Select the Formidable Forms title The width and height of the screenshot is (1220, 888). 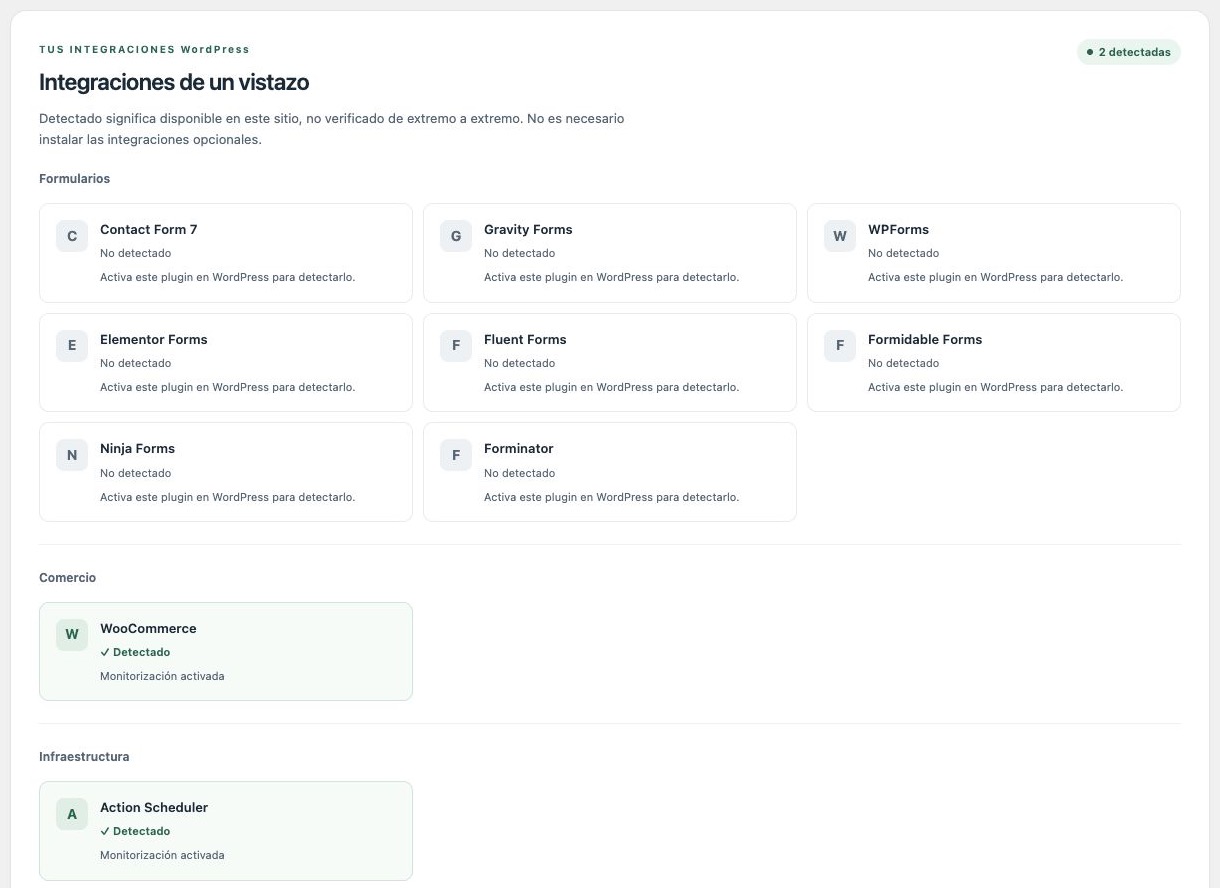coord(925,339)
